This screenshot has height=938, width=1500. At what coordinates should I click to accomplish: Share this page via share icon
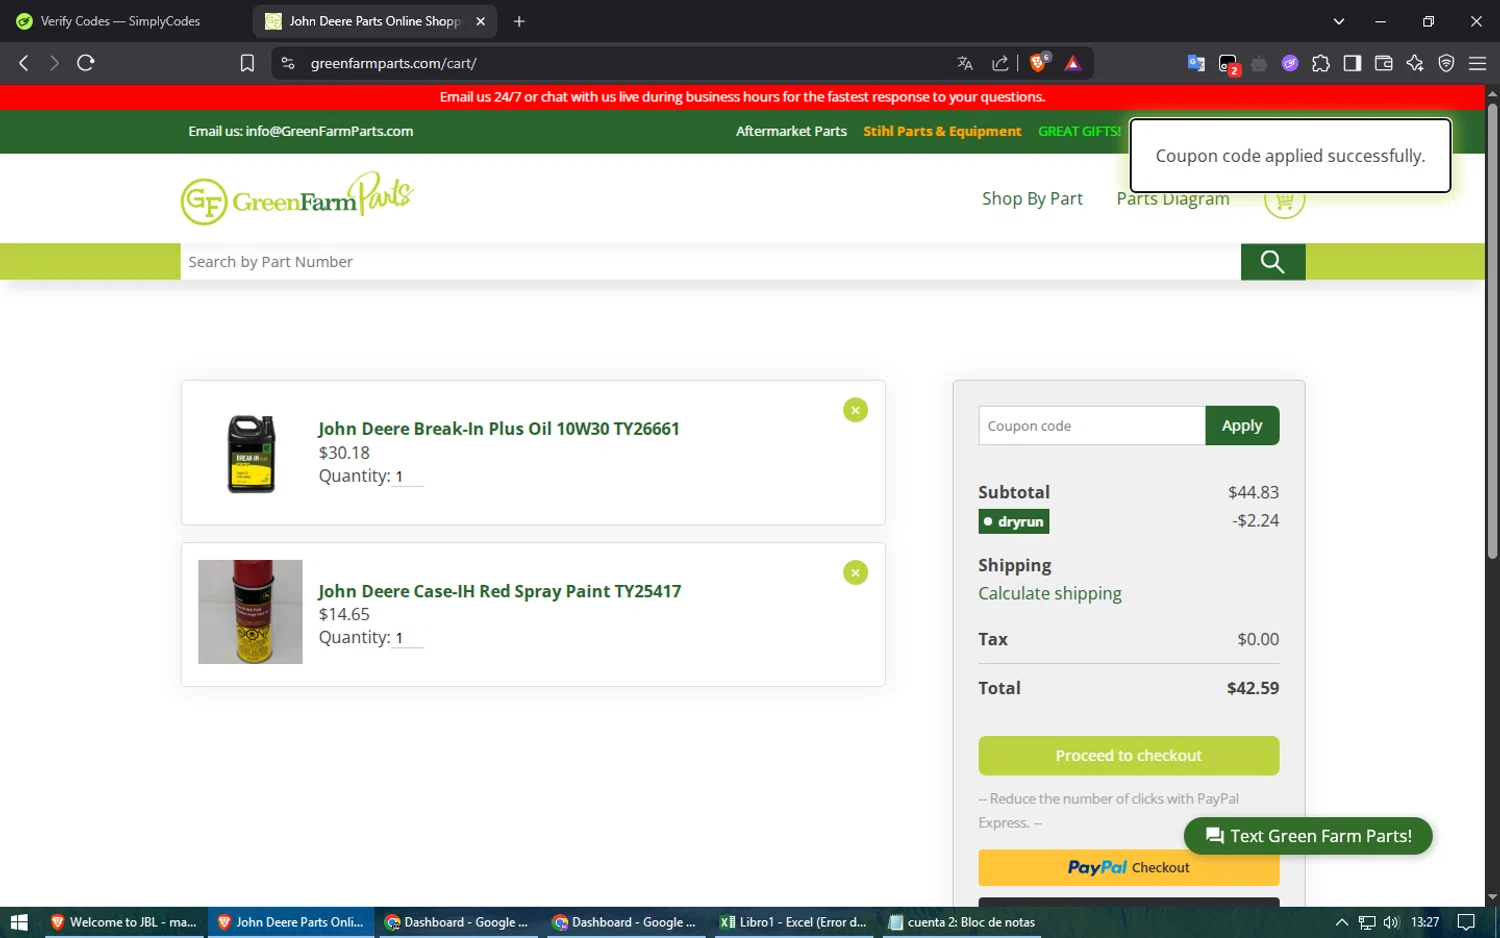pyautogui.click(x=1000, y=63)
